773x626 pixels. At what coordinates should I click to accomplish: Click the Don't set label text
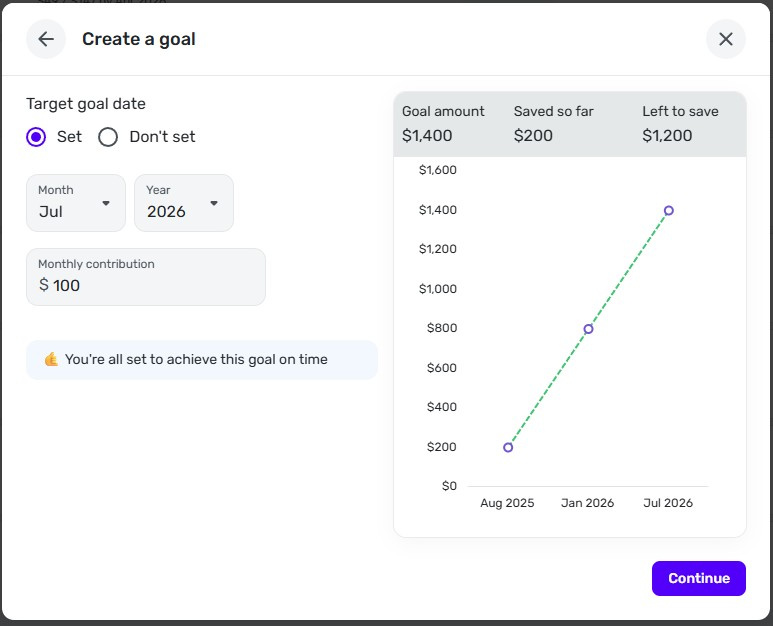click(x=162, y=137)
